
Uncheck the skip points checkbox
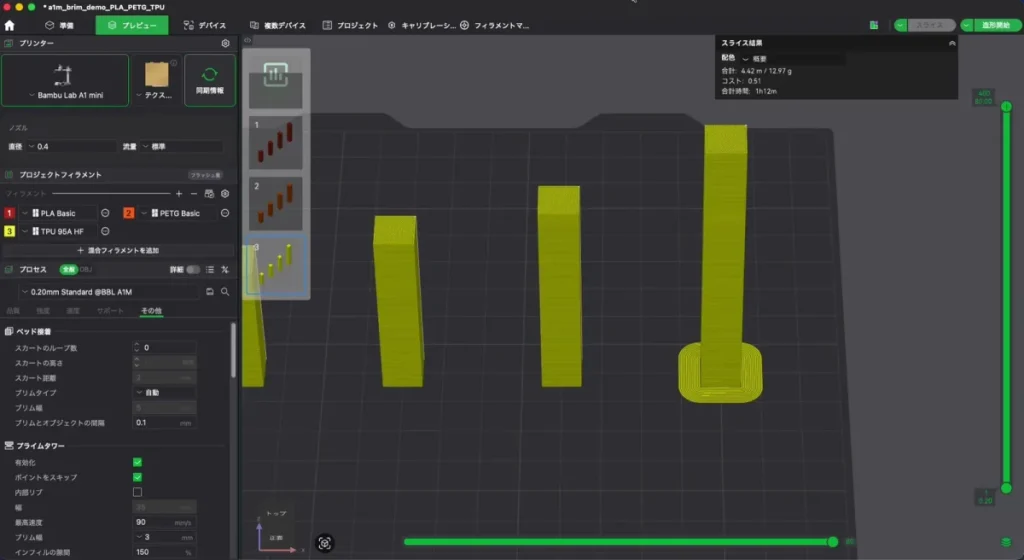coord(137,477)
